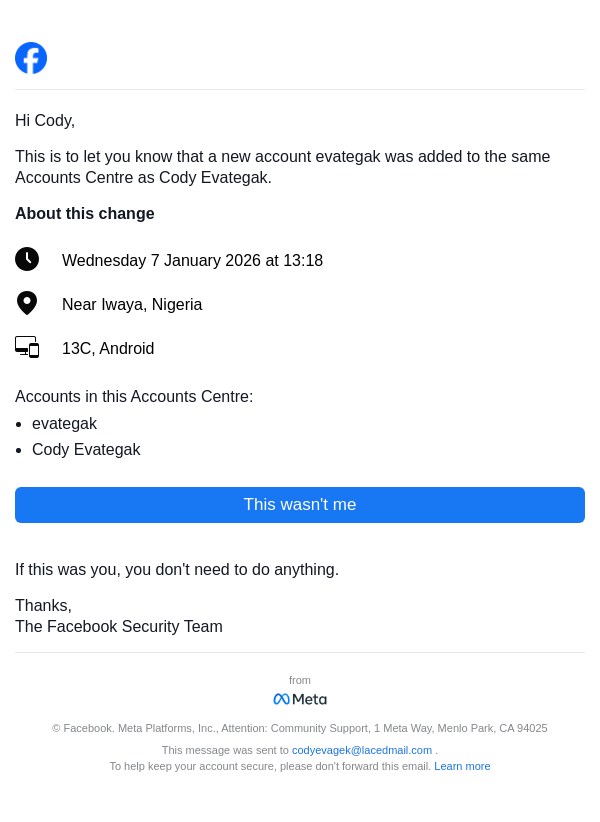Viewport: 600px width, 822px height.
Task: Click the "About this change" heading
Action: coord(85,213)
